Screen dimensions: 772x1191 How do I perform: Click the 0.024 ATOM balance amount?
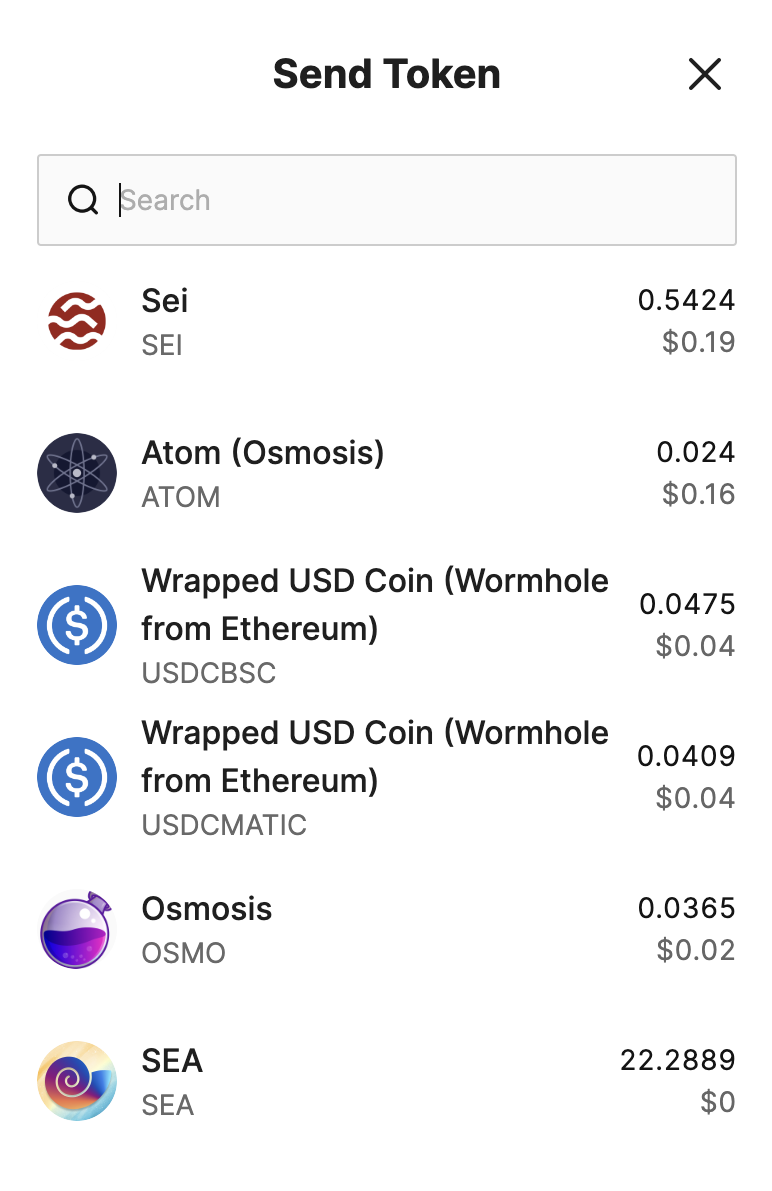coord(695,452)
